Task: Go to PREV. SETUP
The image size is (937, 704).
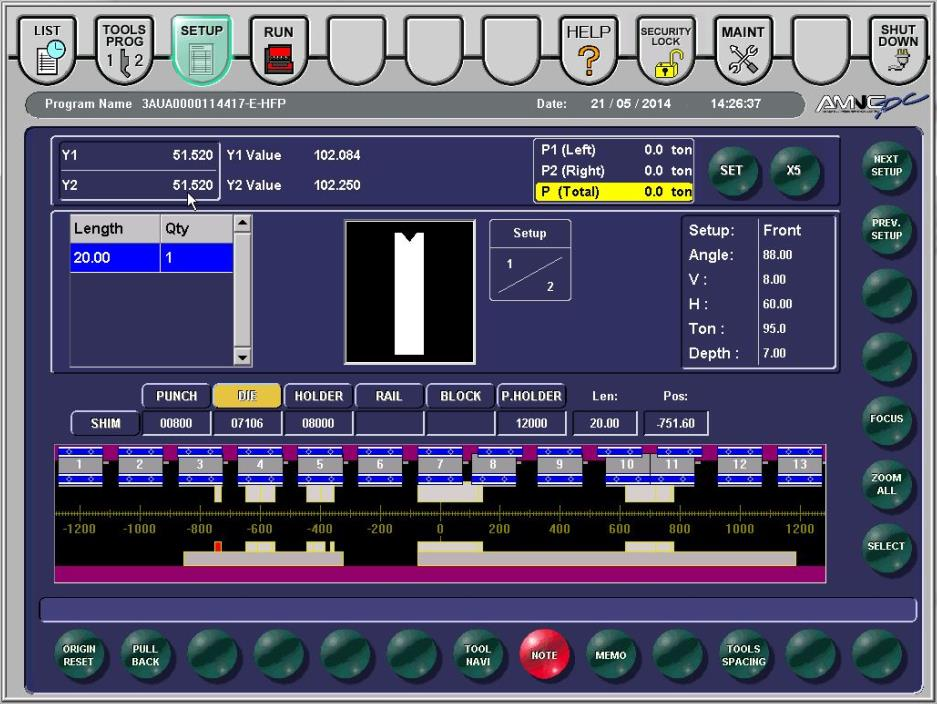Action: (886, 229)
